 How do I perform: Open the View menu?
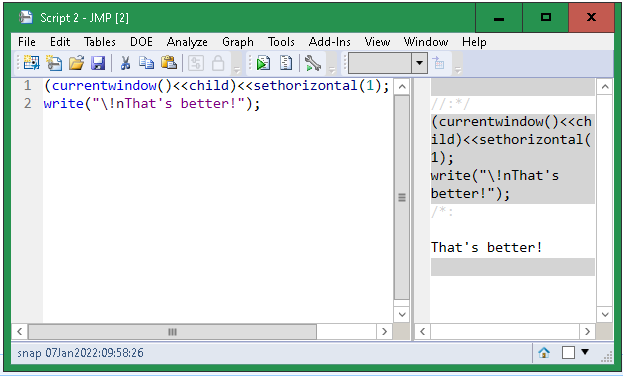[377, 42]
